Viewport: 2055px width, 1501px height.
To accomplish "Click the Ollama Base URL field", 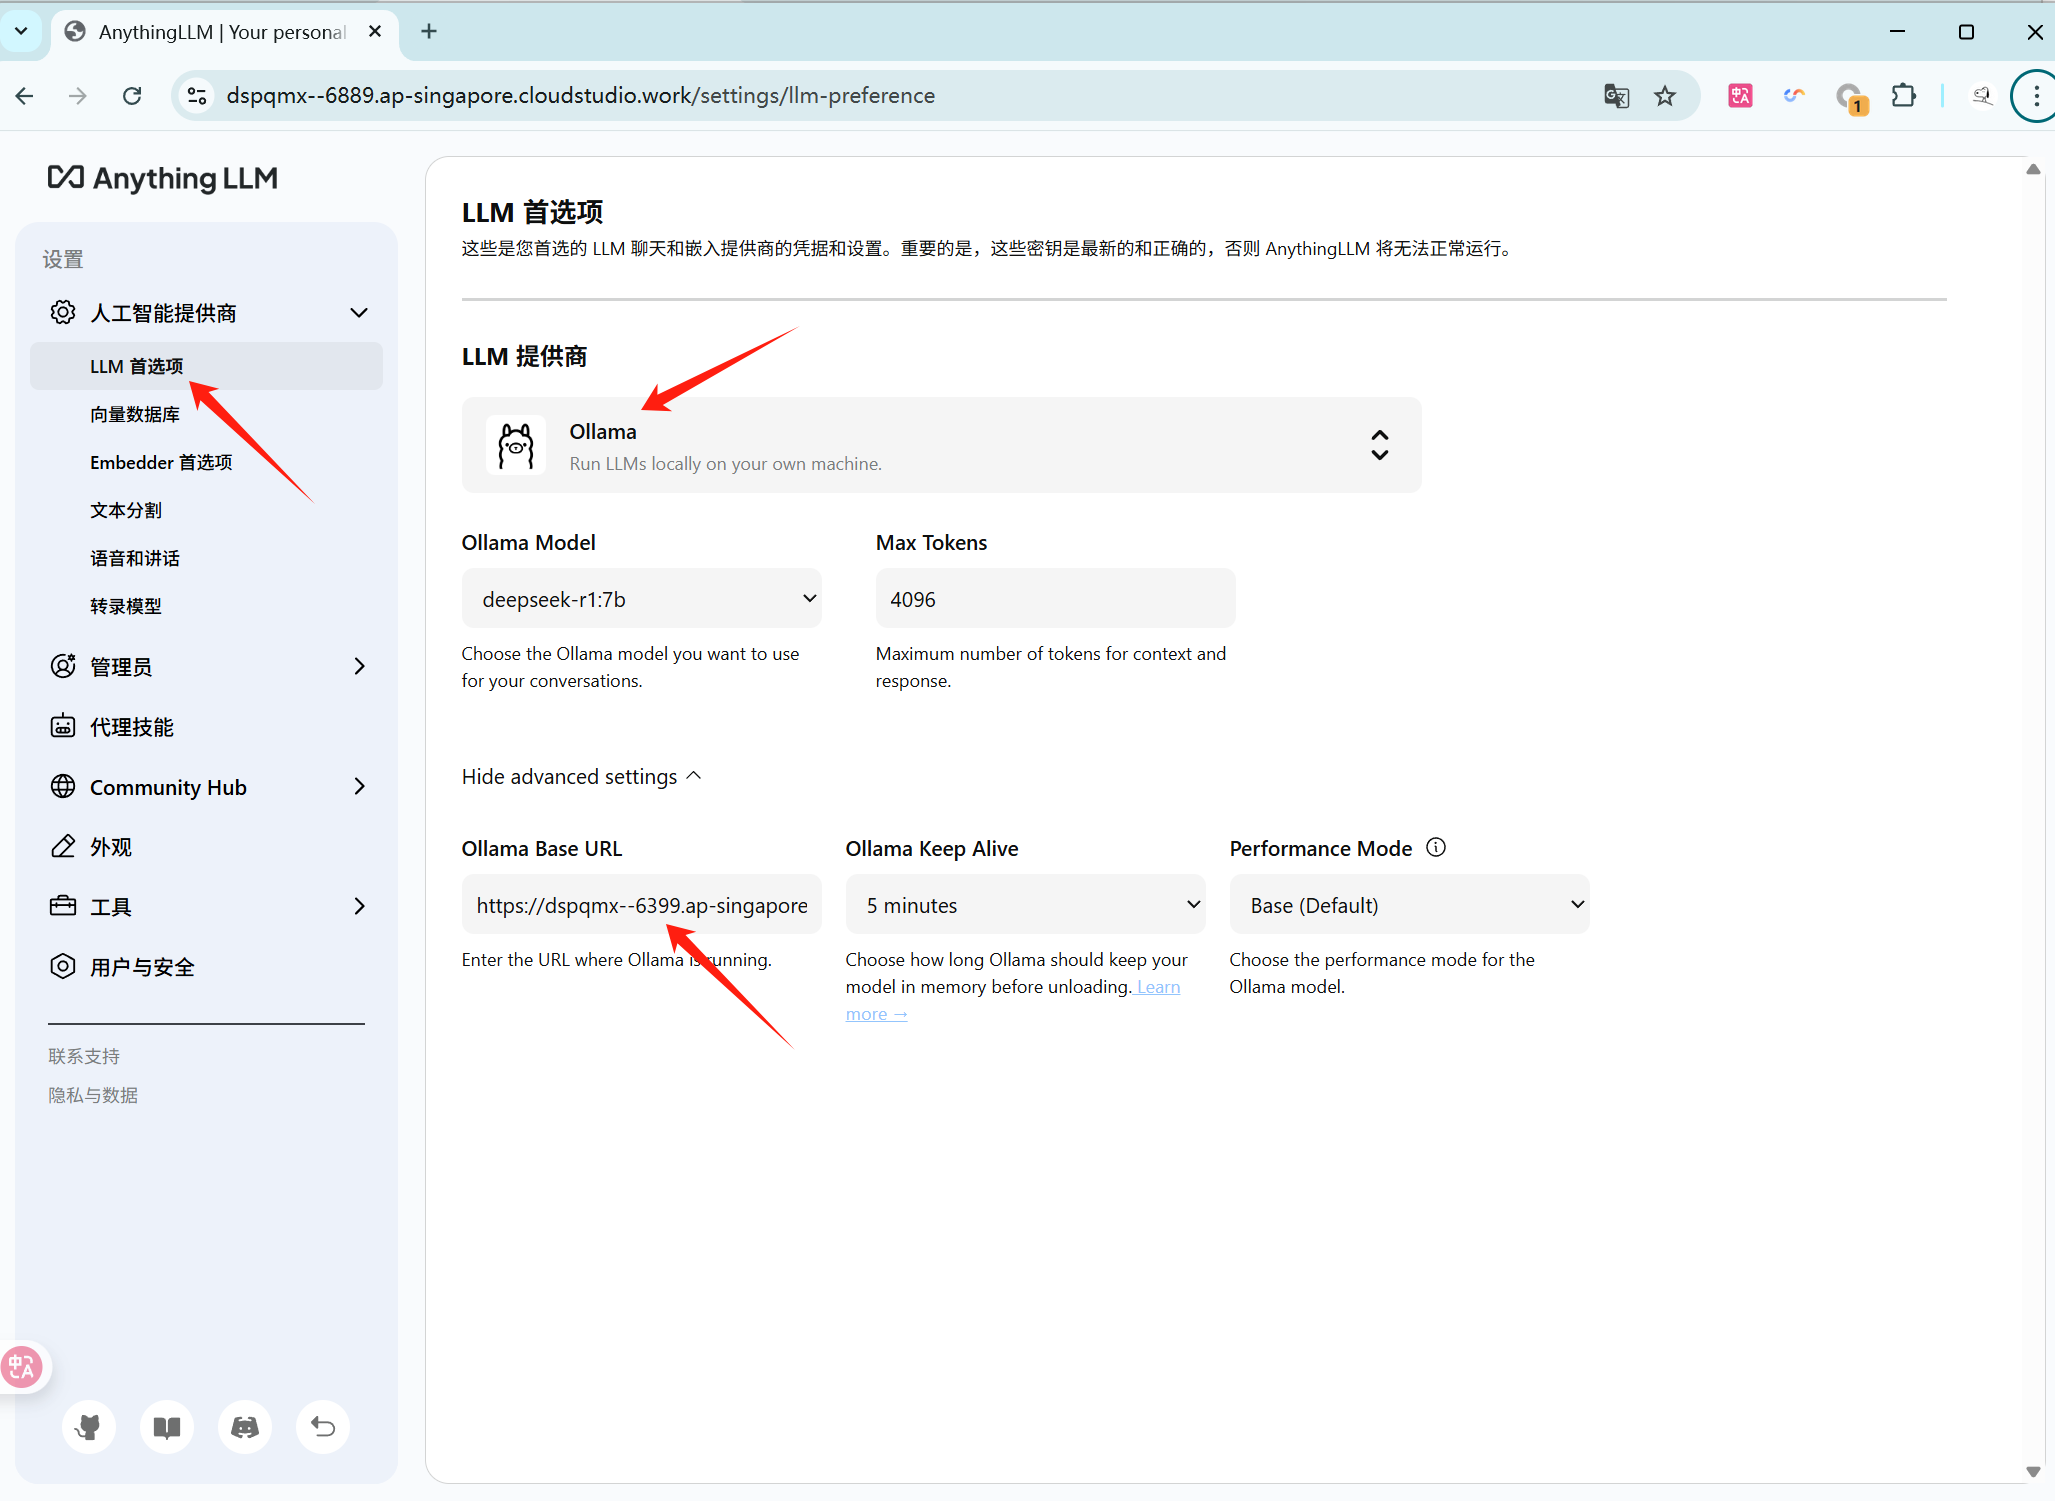I will 641,905.
